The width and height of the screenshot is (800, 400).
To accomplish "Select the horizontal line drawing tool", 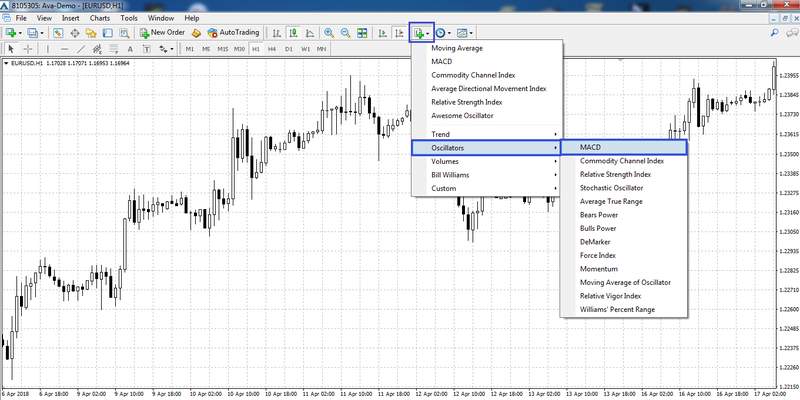I will 63,48.
